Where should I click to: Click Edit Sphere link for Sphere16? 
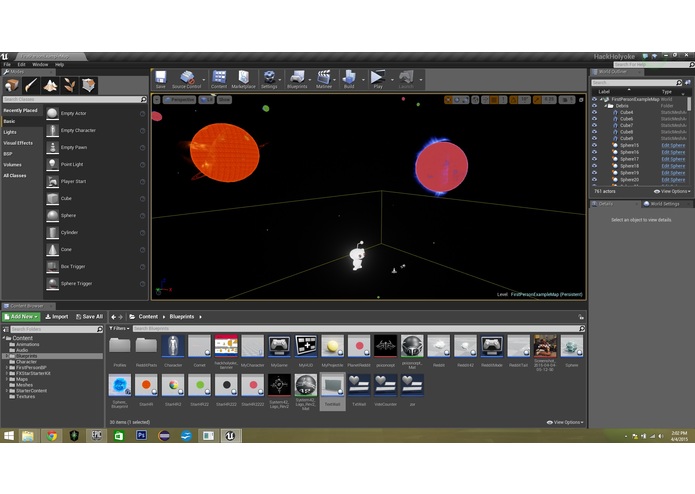click(x=673, y=152)
